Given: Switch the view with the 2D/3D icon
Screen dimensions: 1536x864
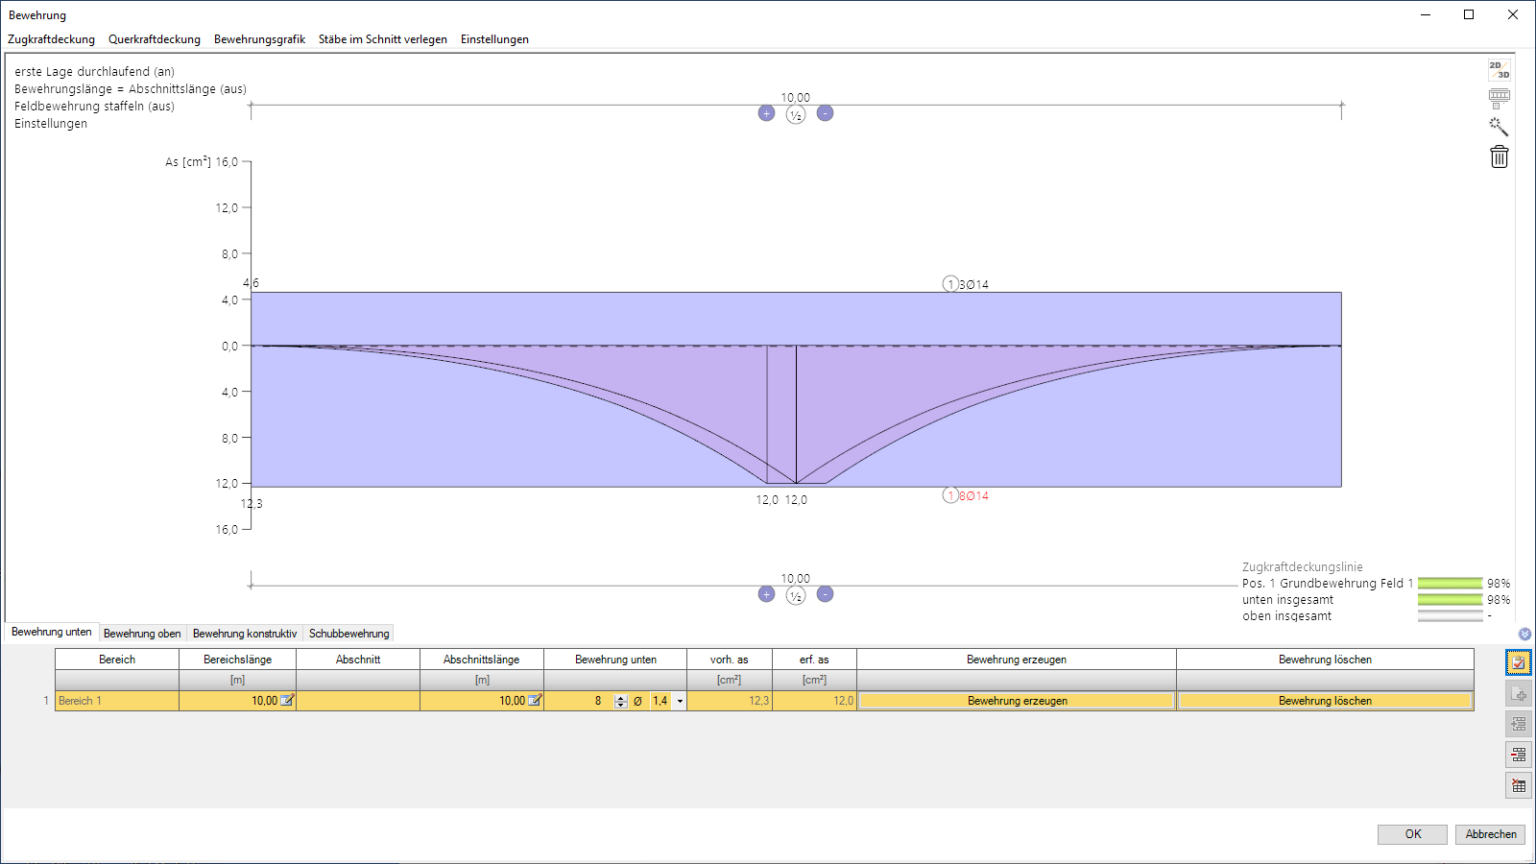Looking at the screenshot, I should [x=1499, y=69].
